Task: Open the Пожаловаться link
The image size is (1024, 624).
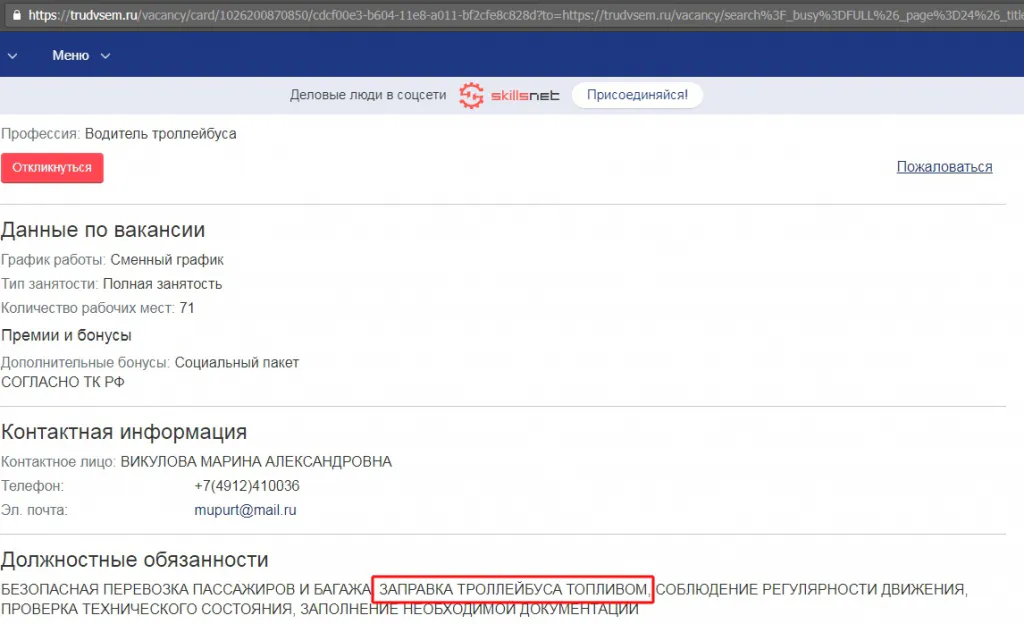Action: click(x=944, y=167)
